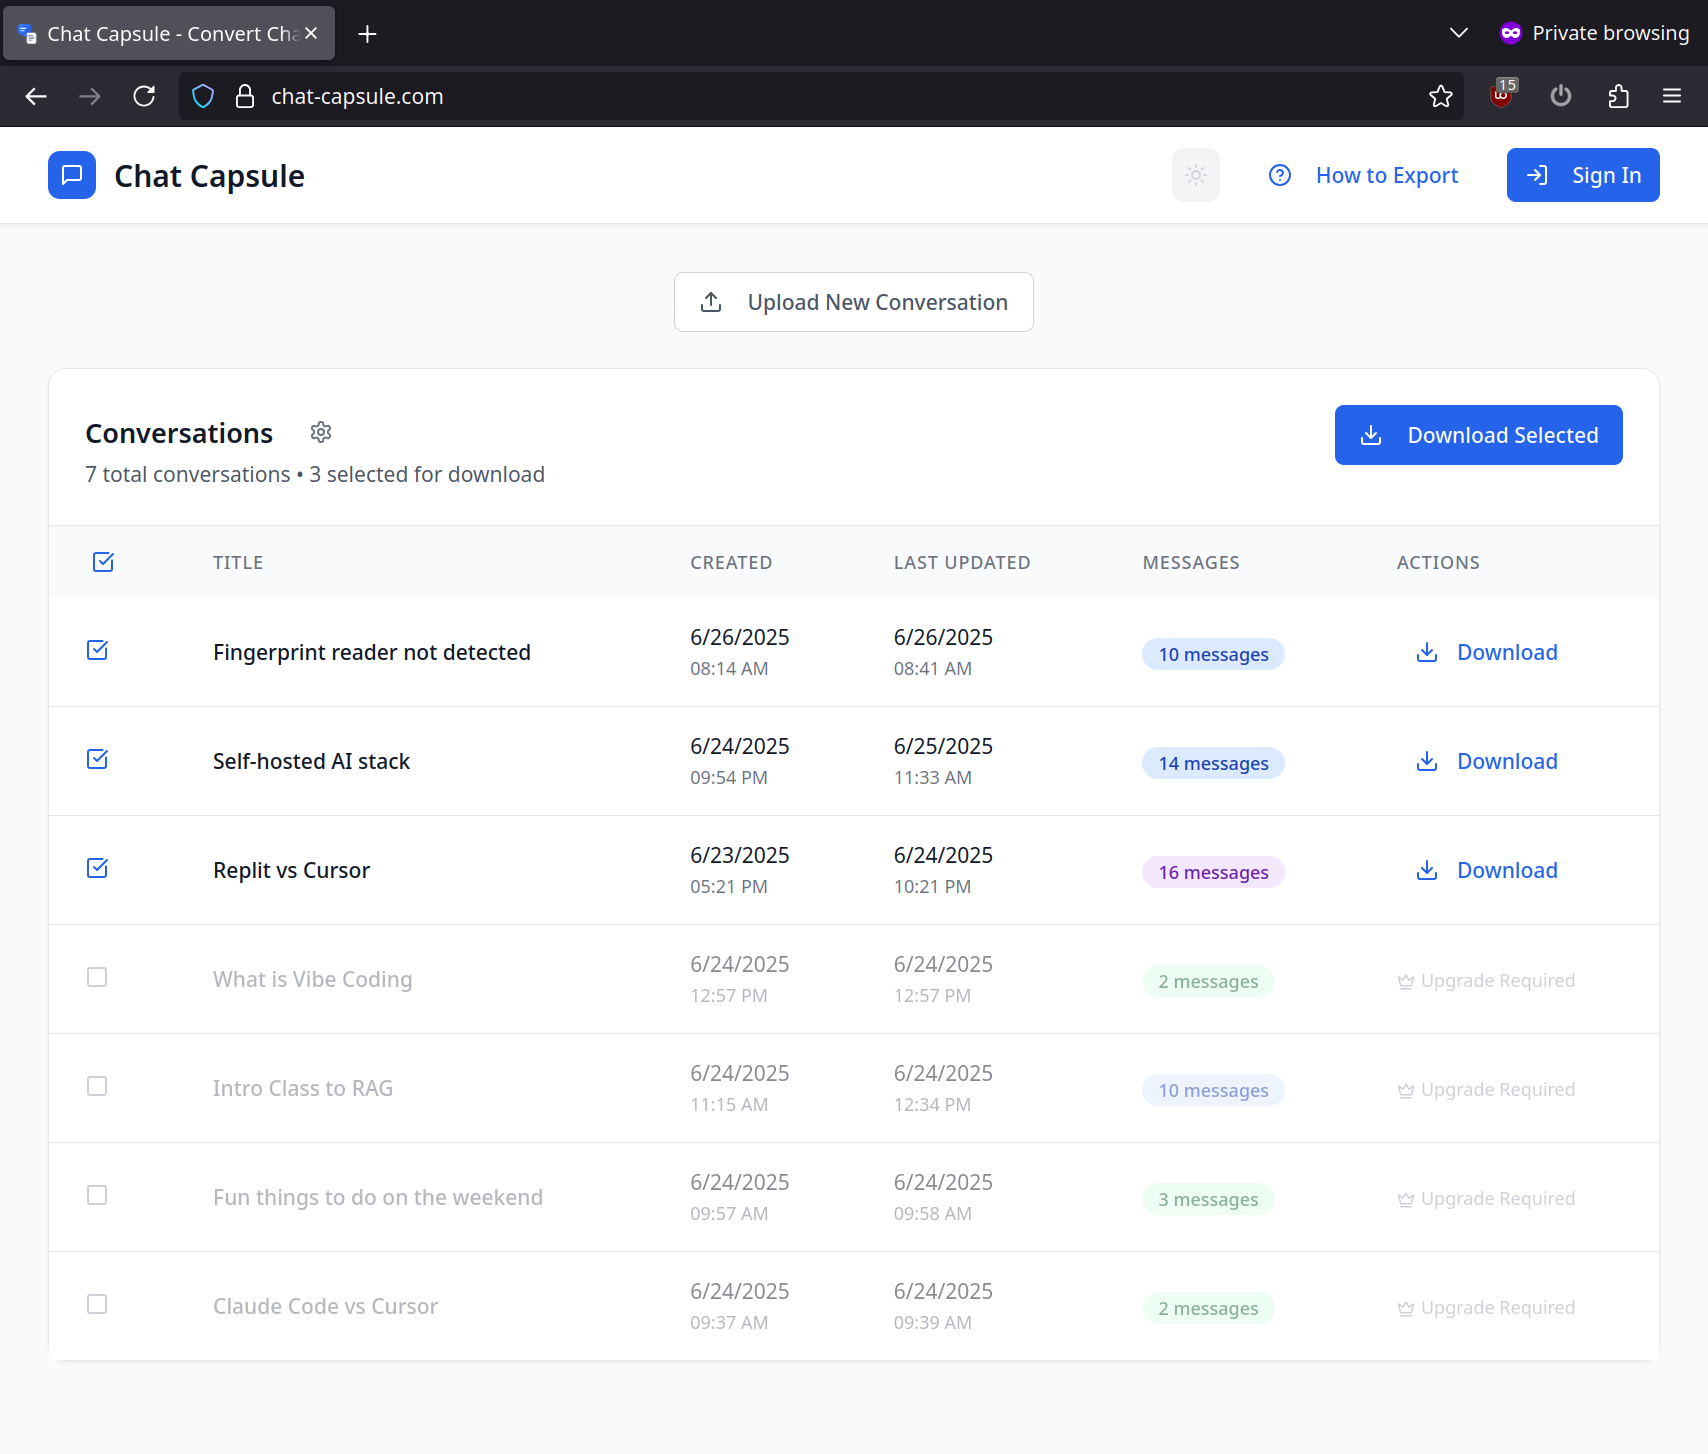Click the Intro Class to RAG title
Viewport: 1708px width, 1454px height.
(x=303, y=1088)
